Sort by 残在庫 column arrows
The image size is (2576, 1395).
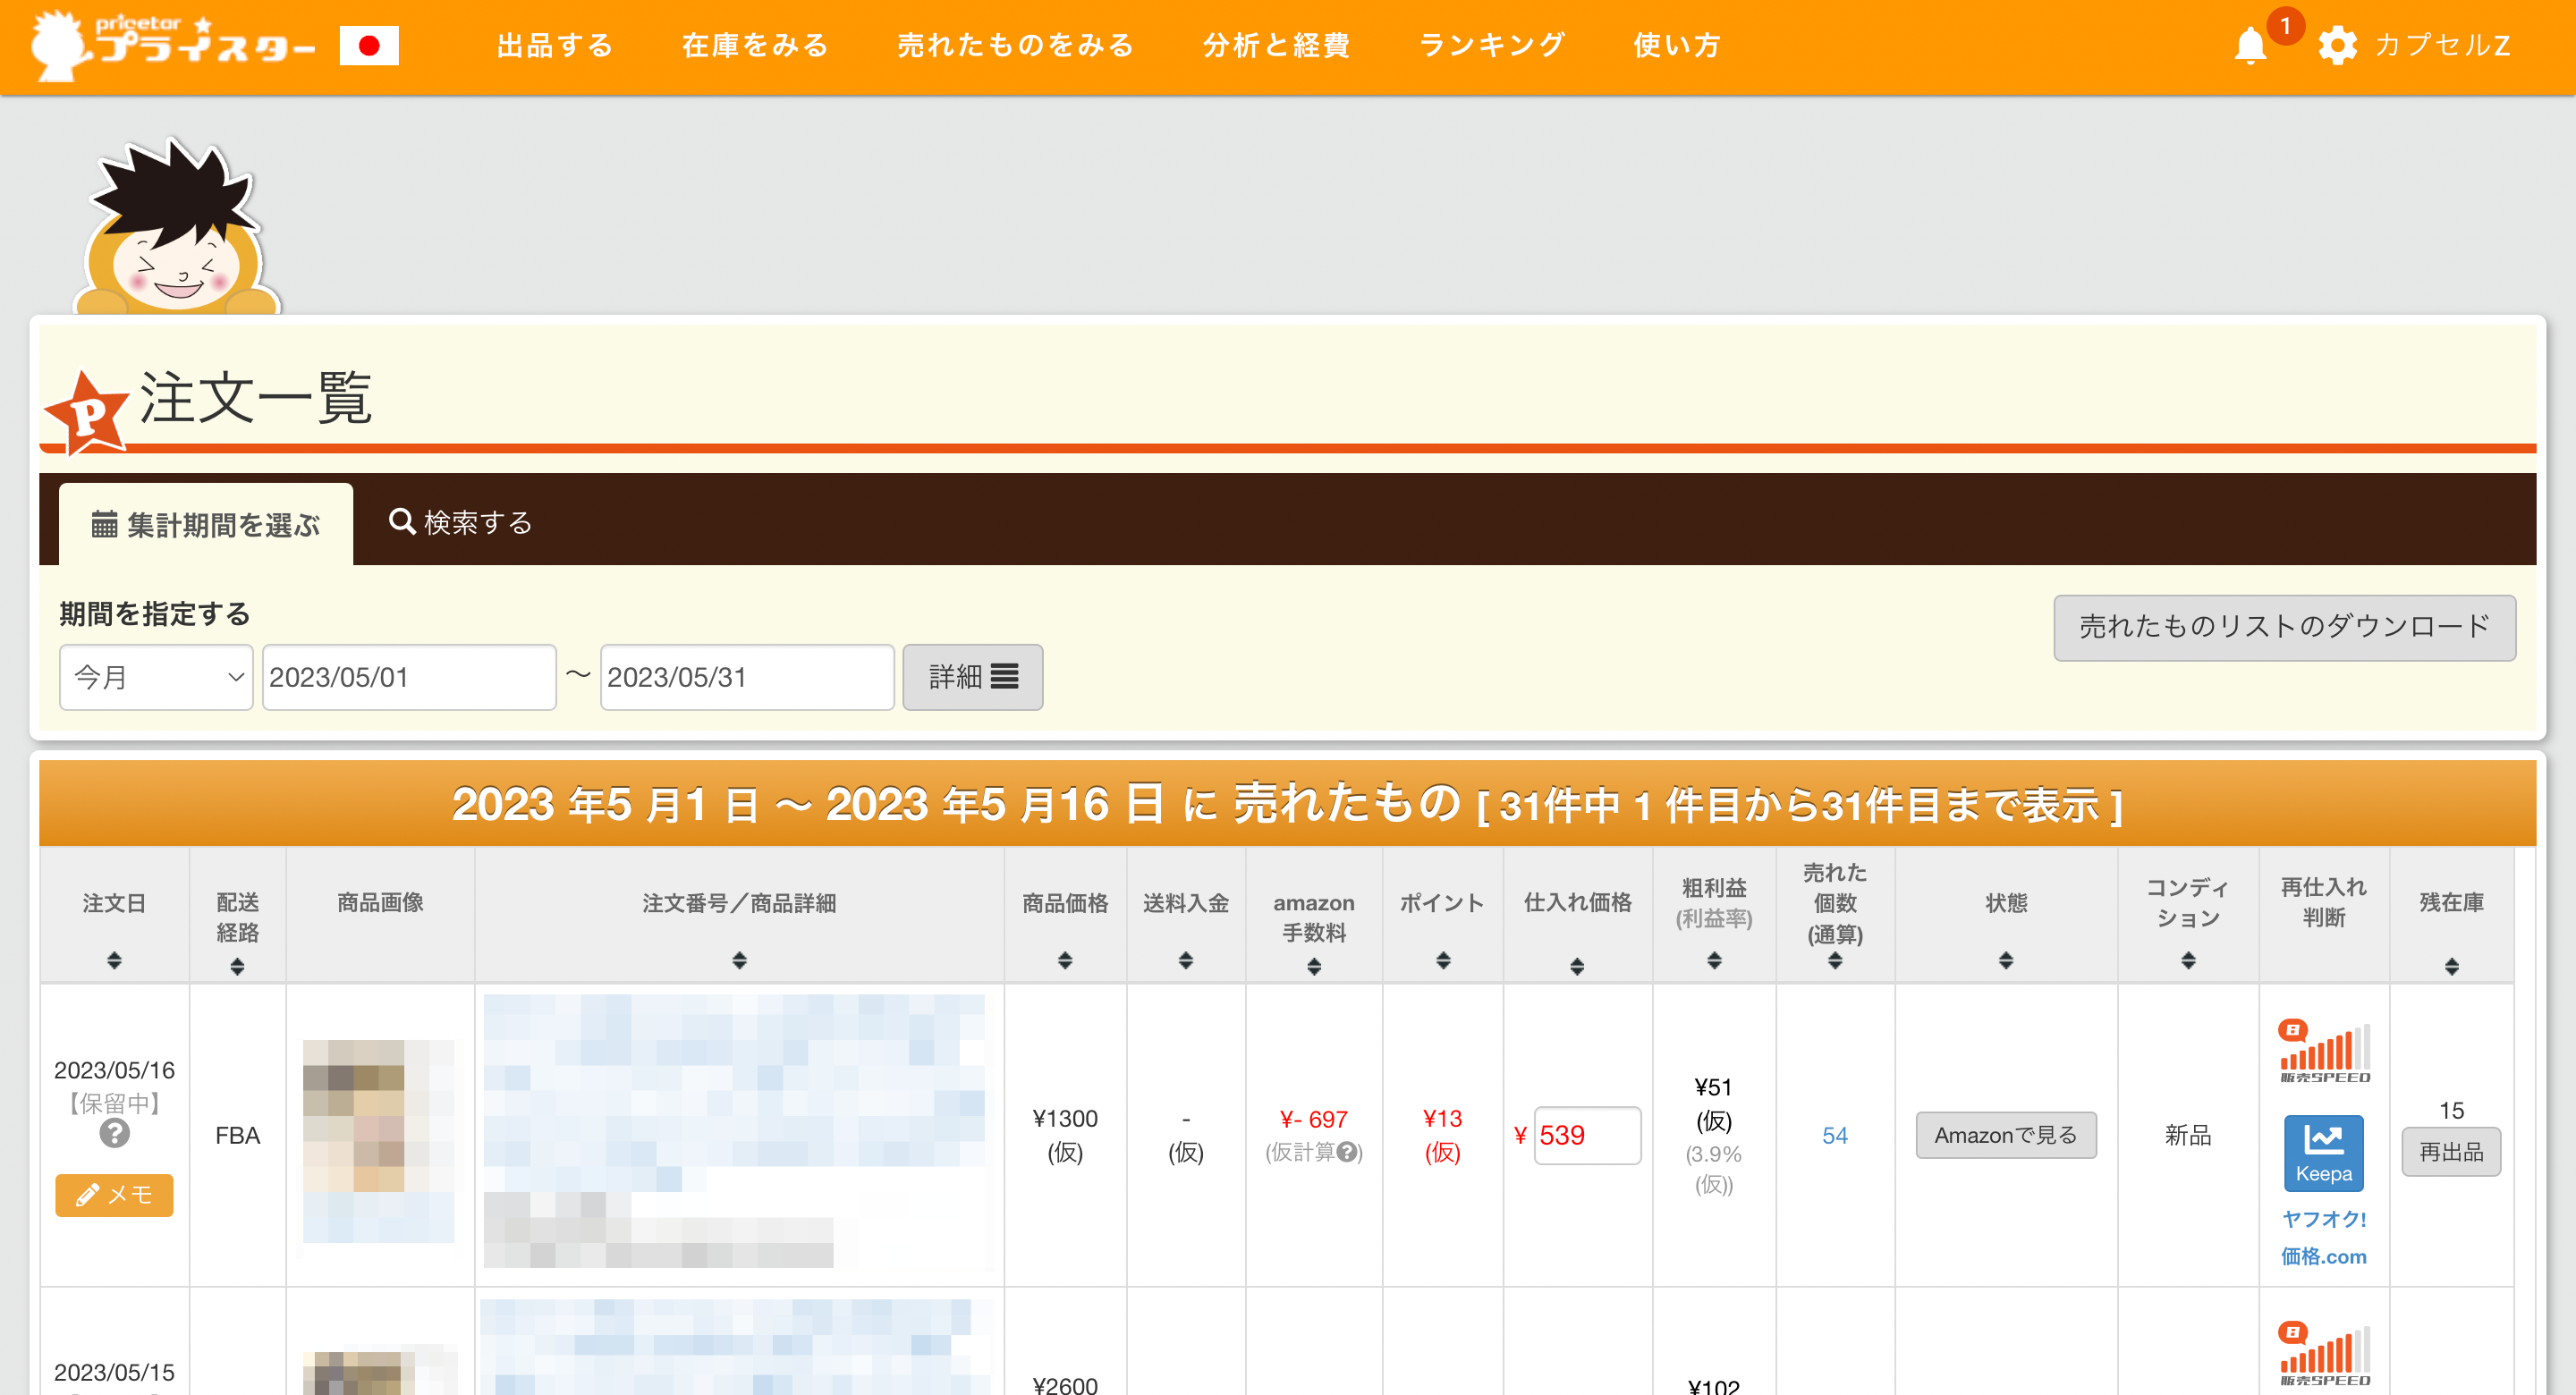(2451, 967)
